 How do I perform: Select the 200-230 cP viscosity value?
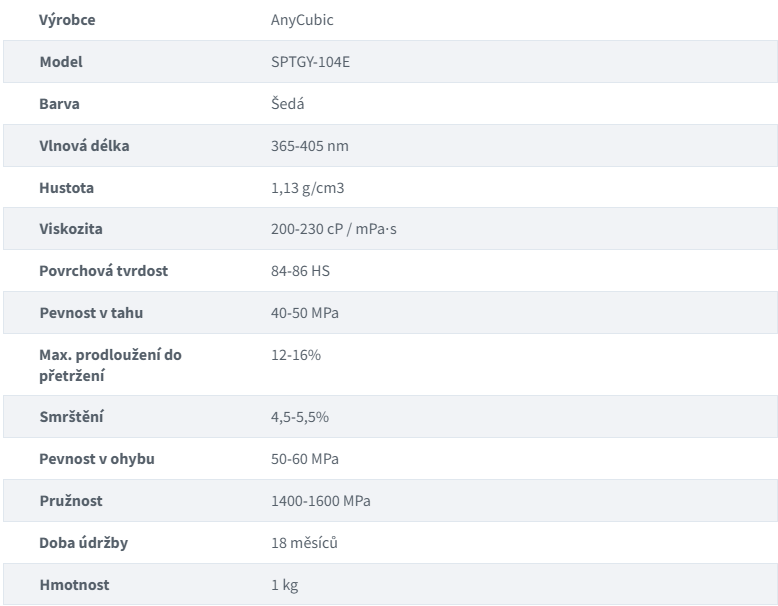pyautogui.click(x=333, y=229)
